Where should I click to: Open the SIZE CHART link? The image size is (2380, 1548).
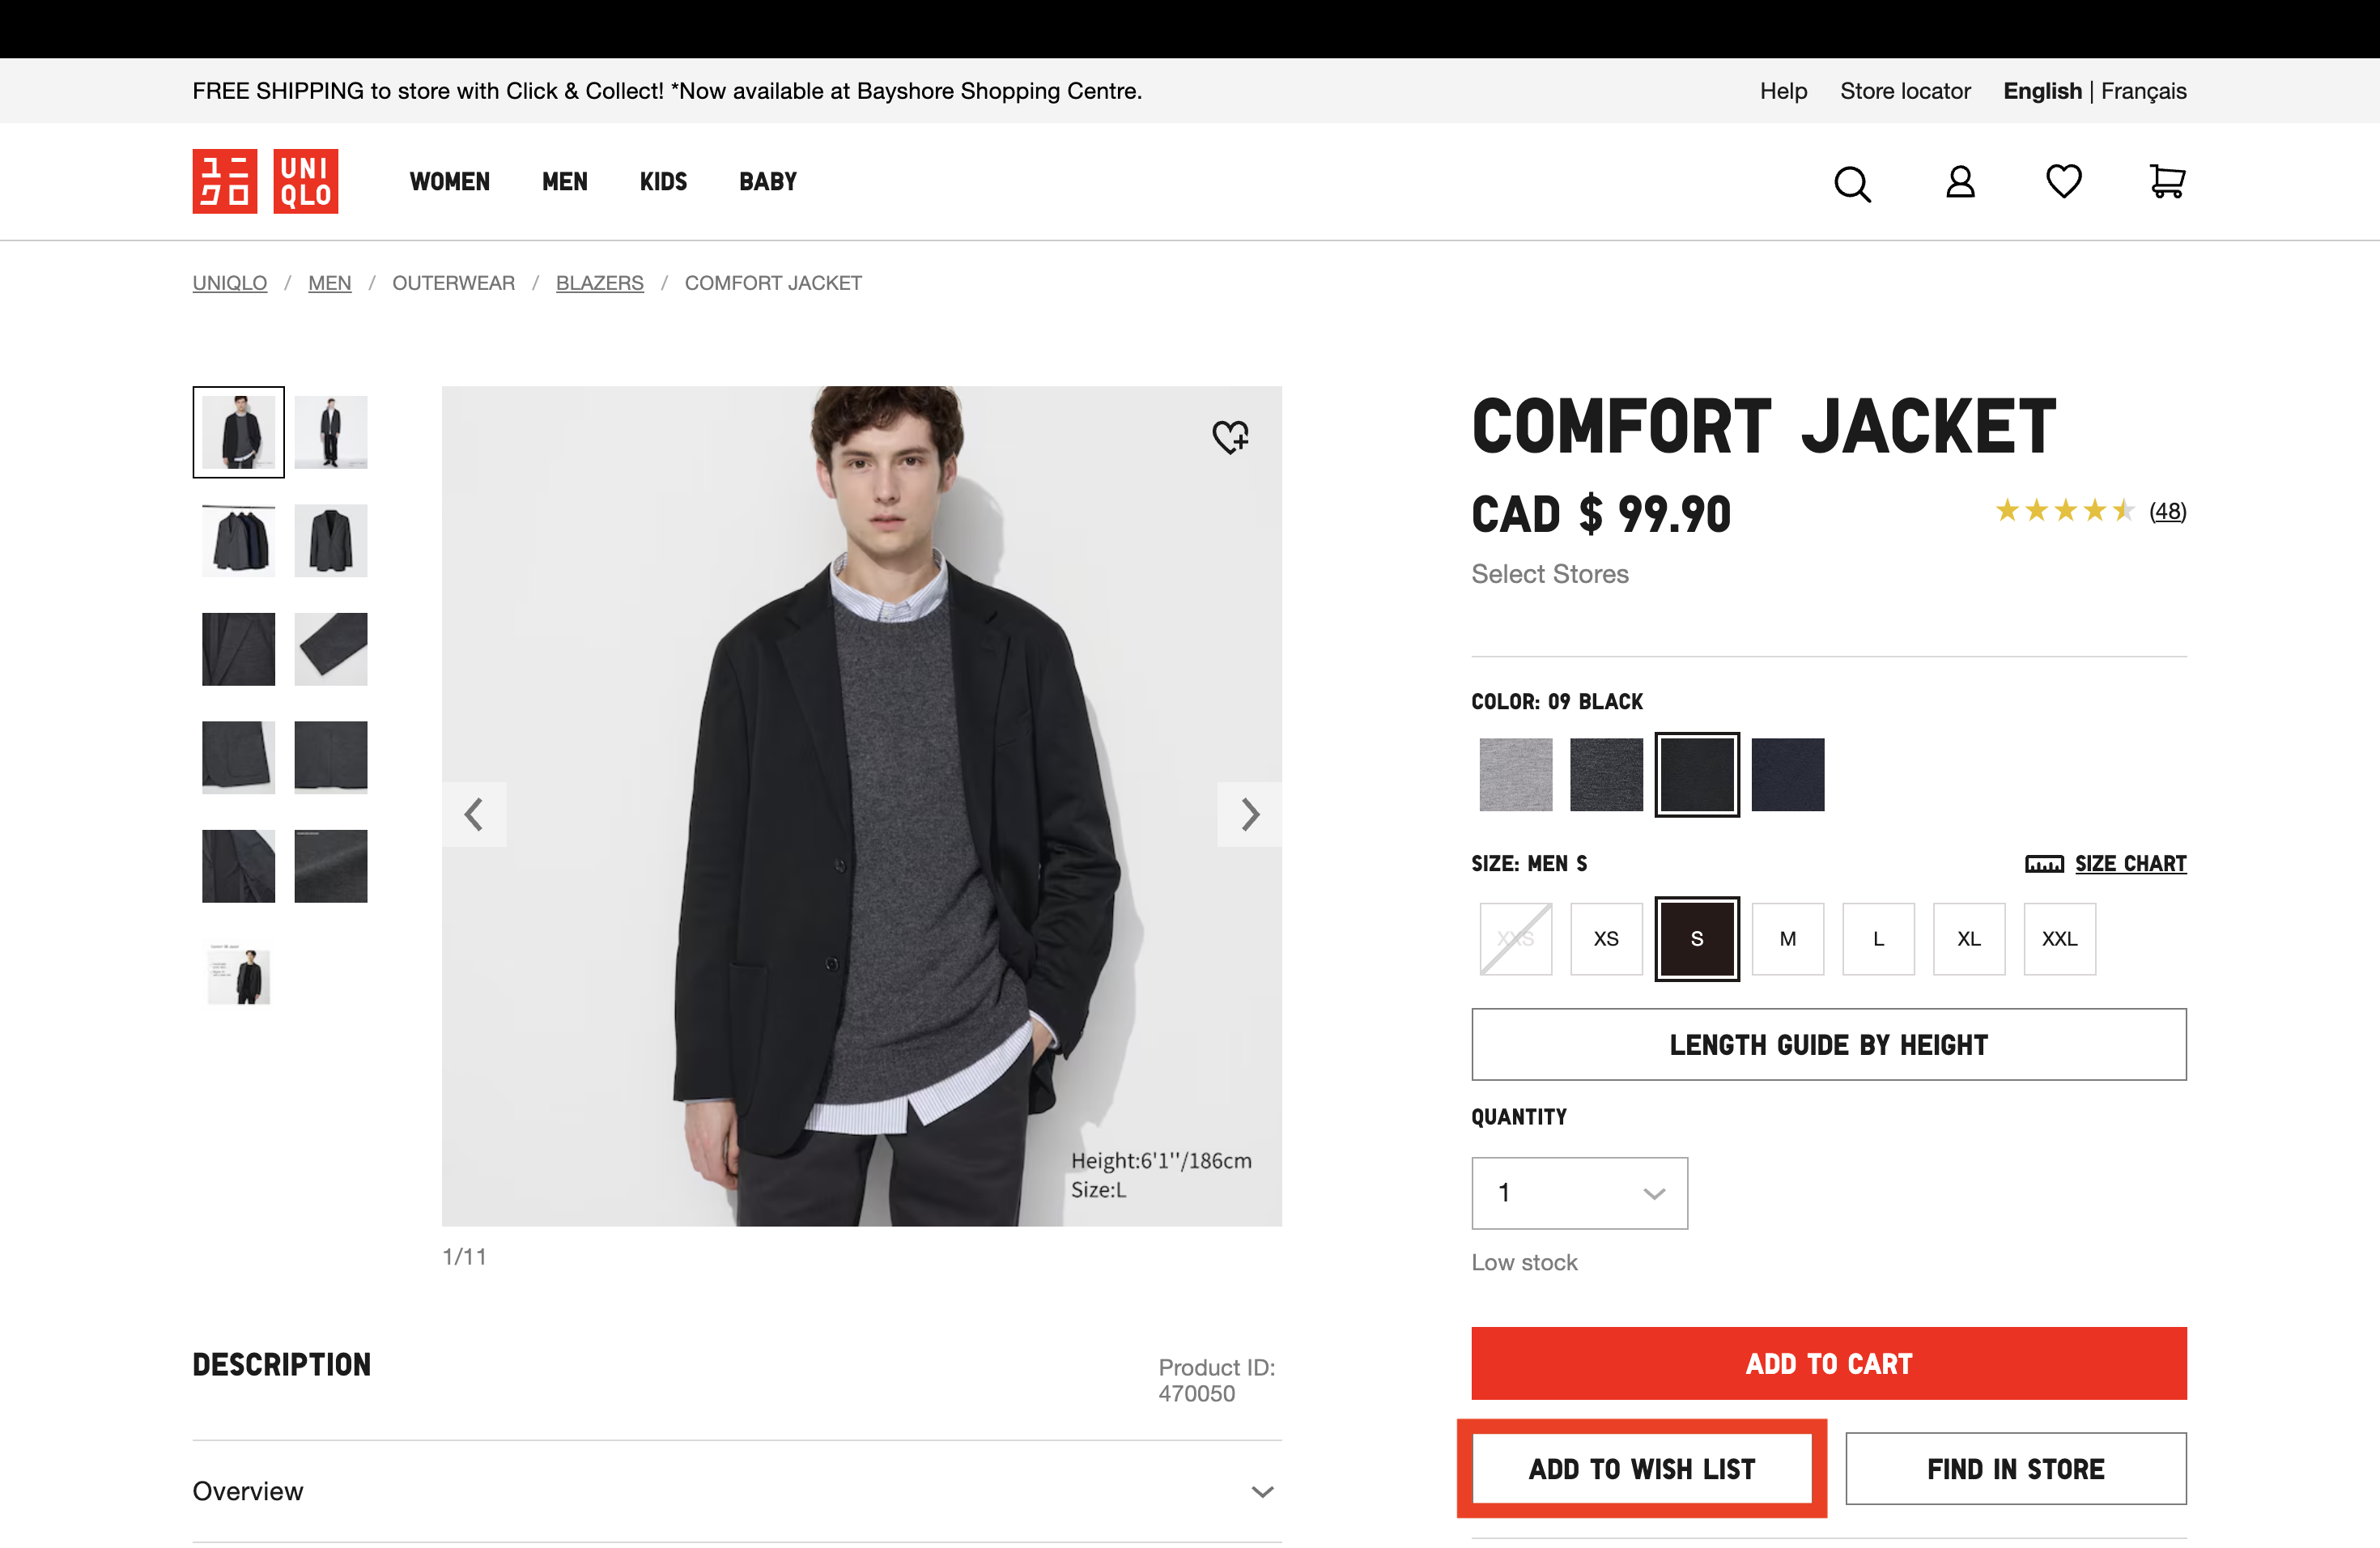click(2129, 863)
